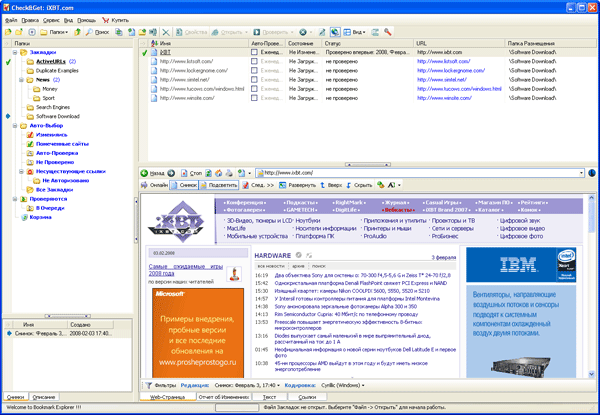Switch to the Отчет об Изменениях tab
Screen dimensions: 600x415
pos(224,397)
